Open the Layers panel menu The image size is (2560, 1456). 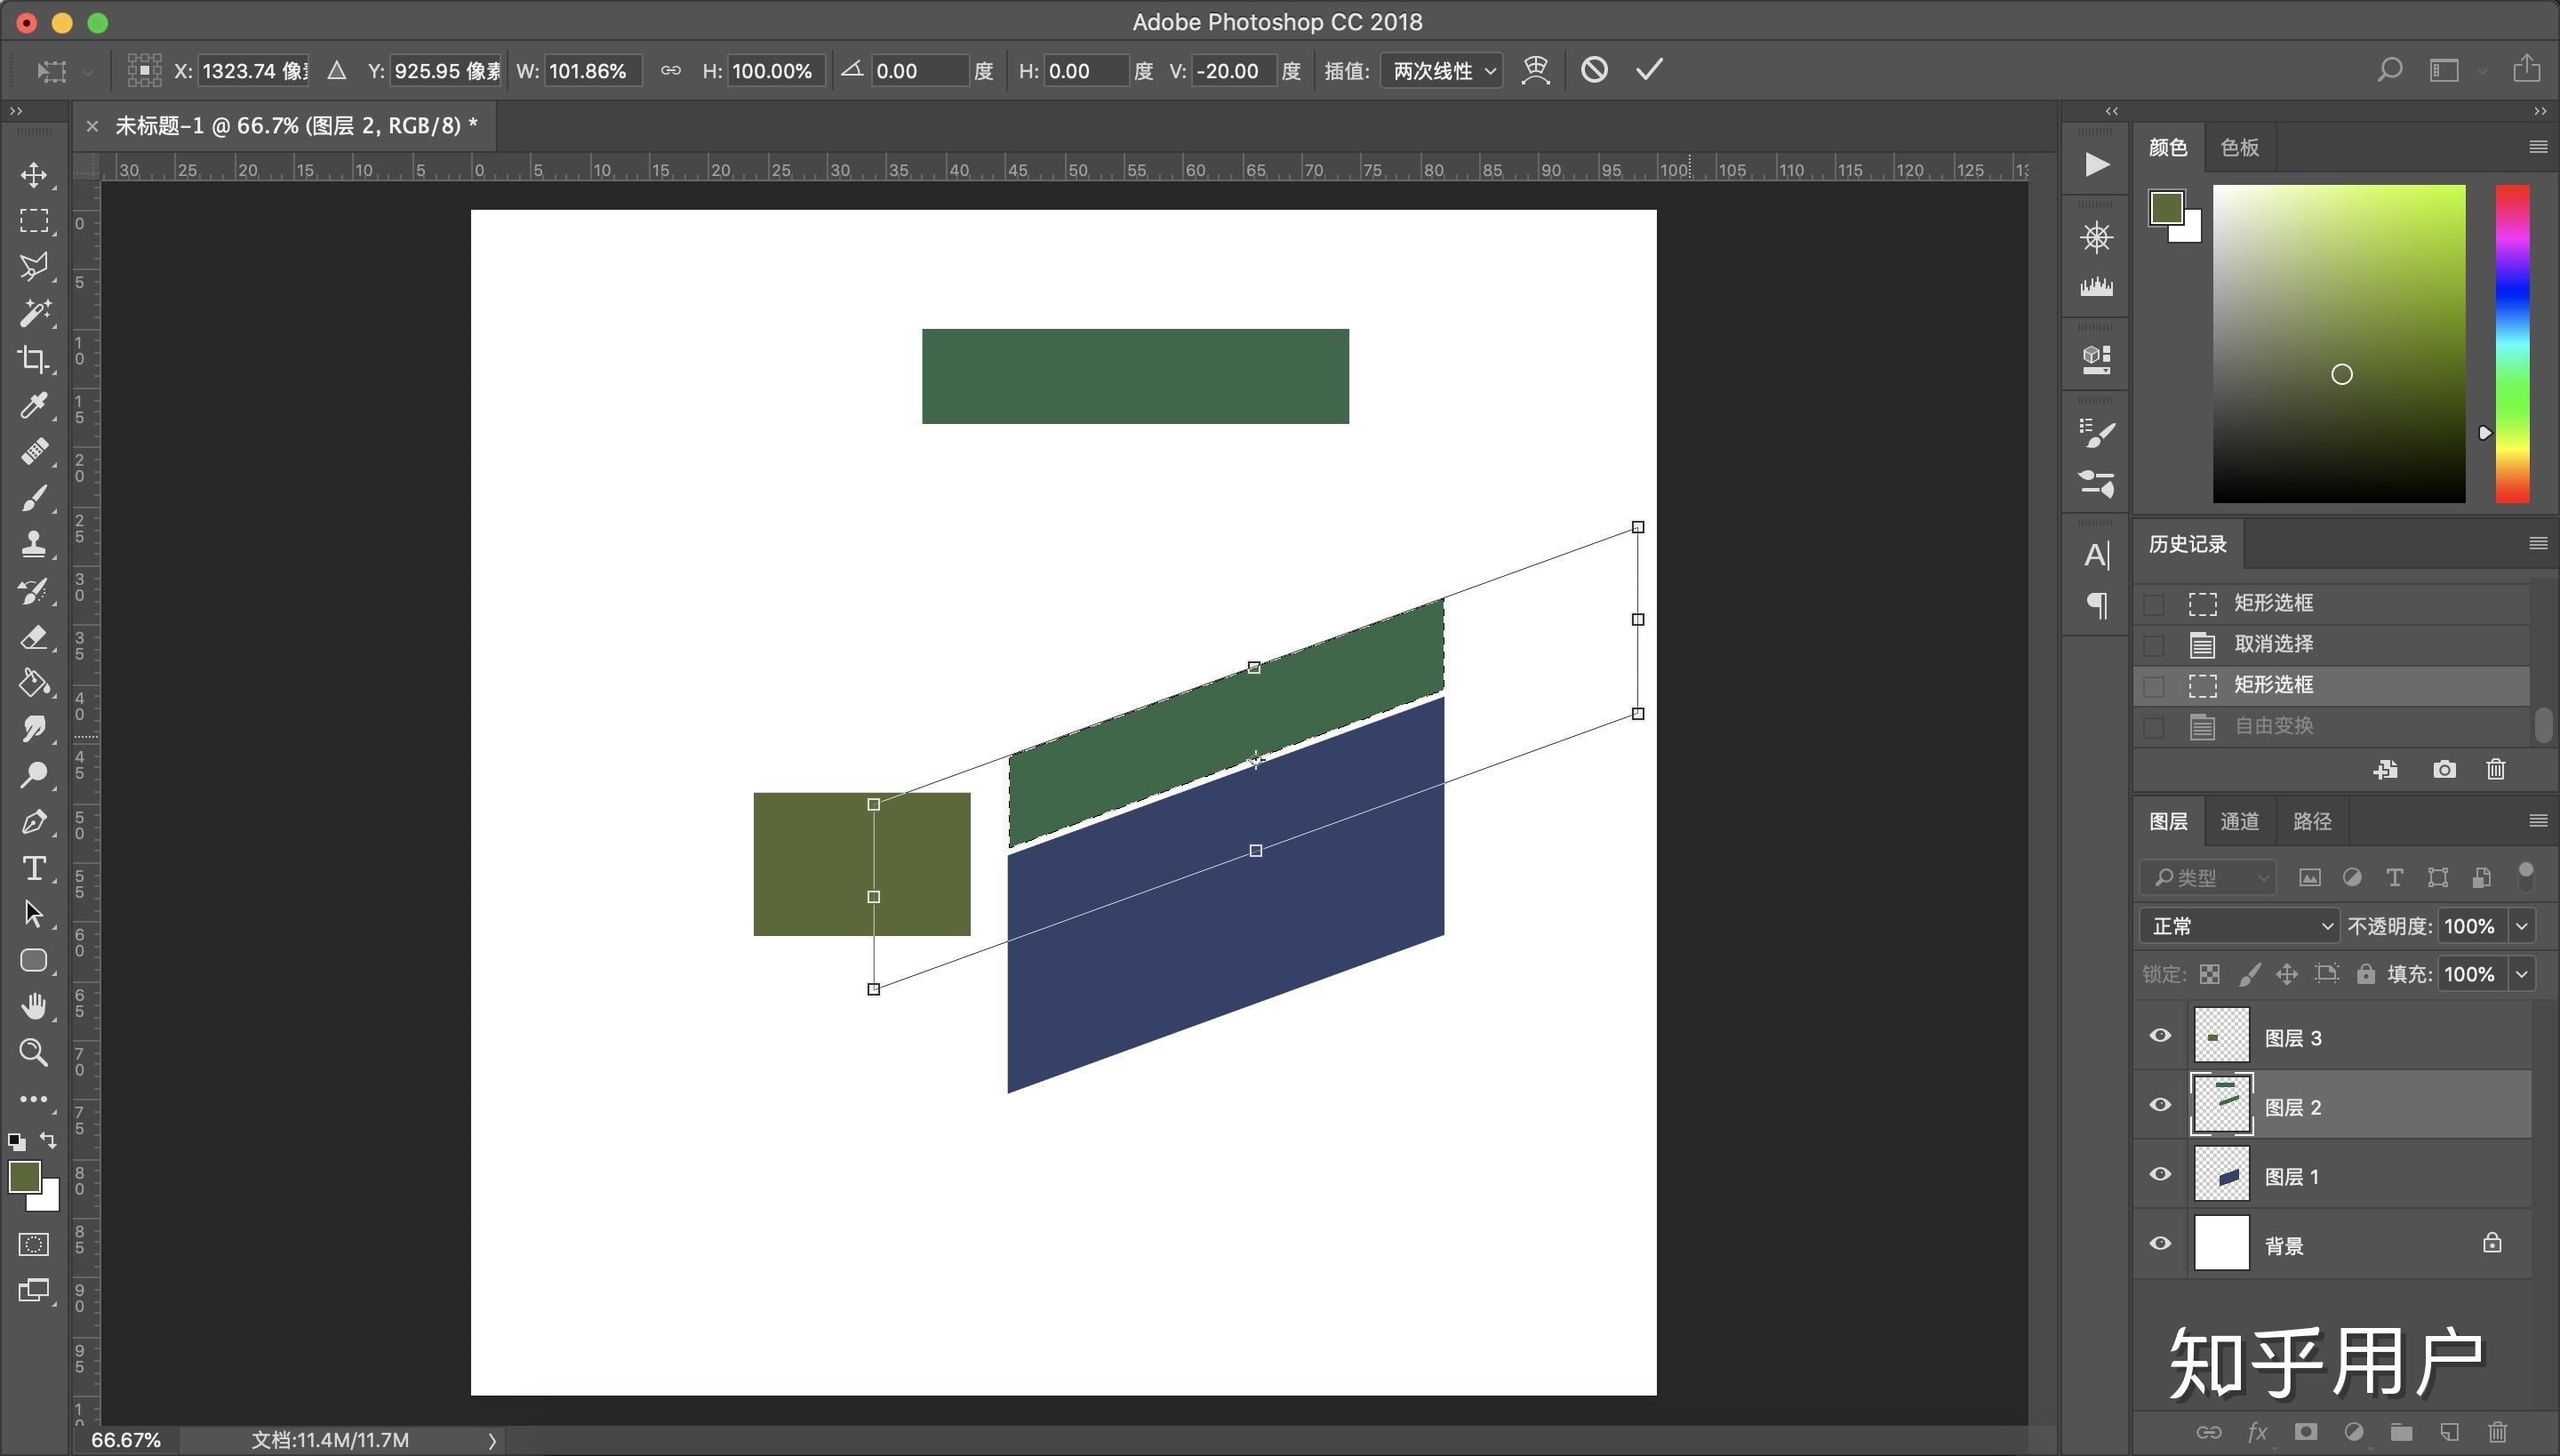tap(2538, 821)
